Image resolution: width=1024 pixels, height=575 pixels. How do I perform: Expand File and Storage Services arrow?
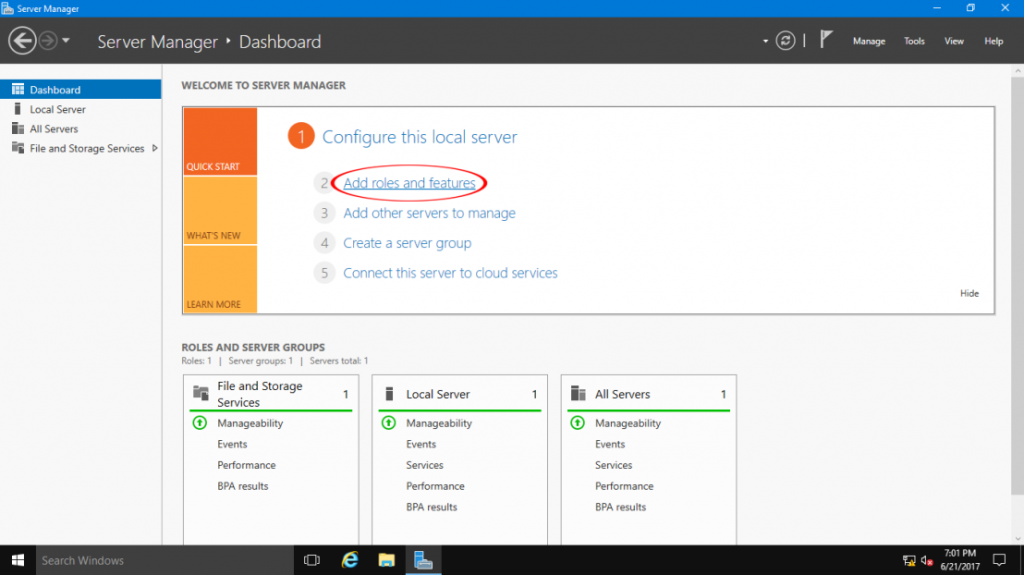(155, 148)
